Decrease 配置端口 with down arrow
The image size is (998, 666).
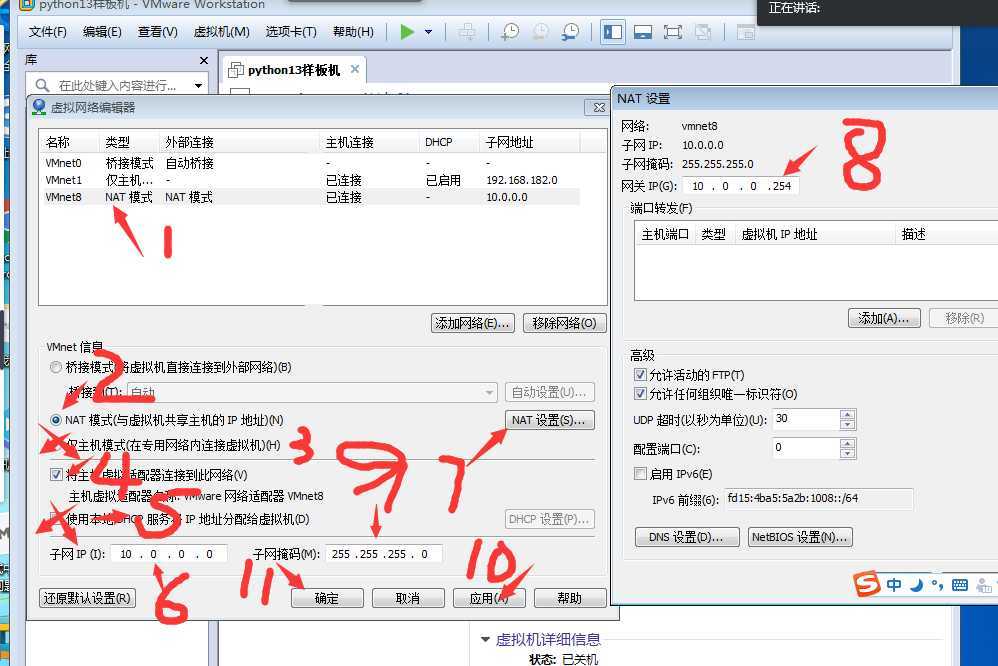click(x=847, y=453)
